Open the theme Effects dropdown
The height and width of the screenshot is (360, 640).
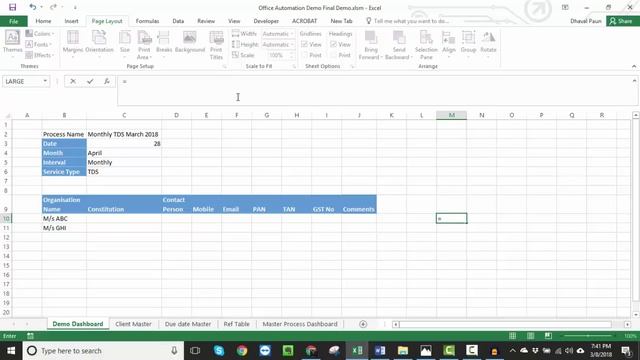(40, 55)
